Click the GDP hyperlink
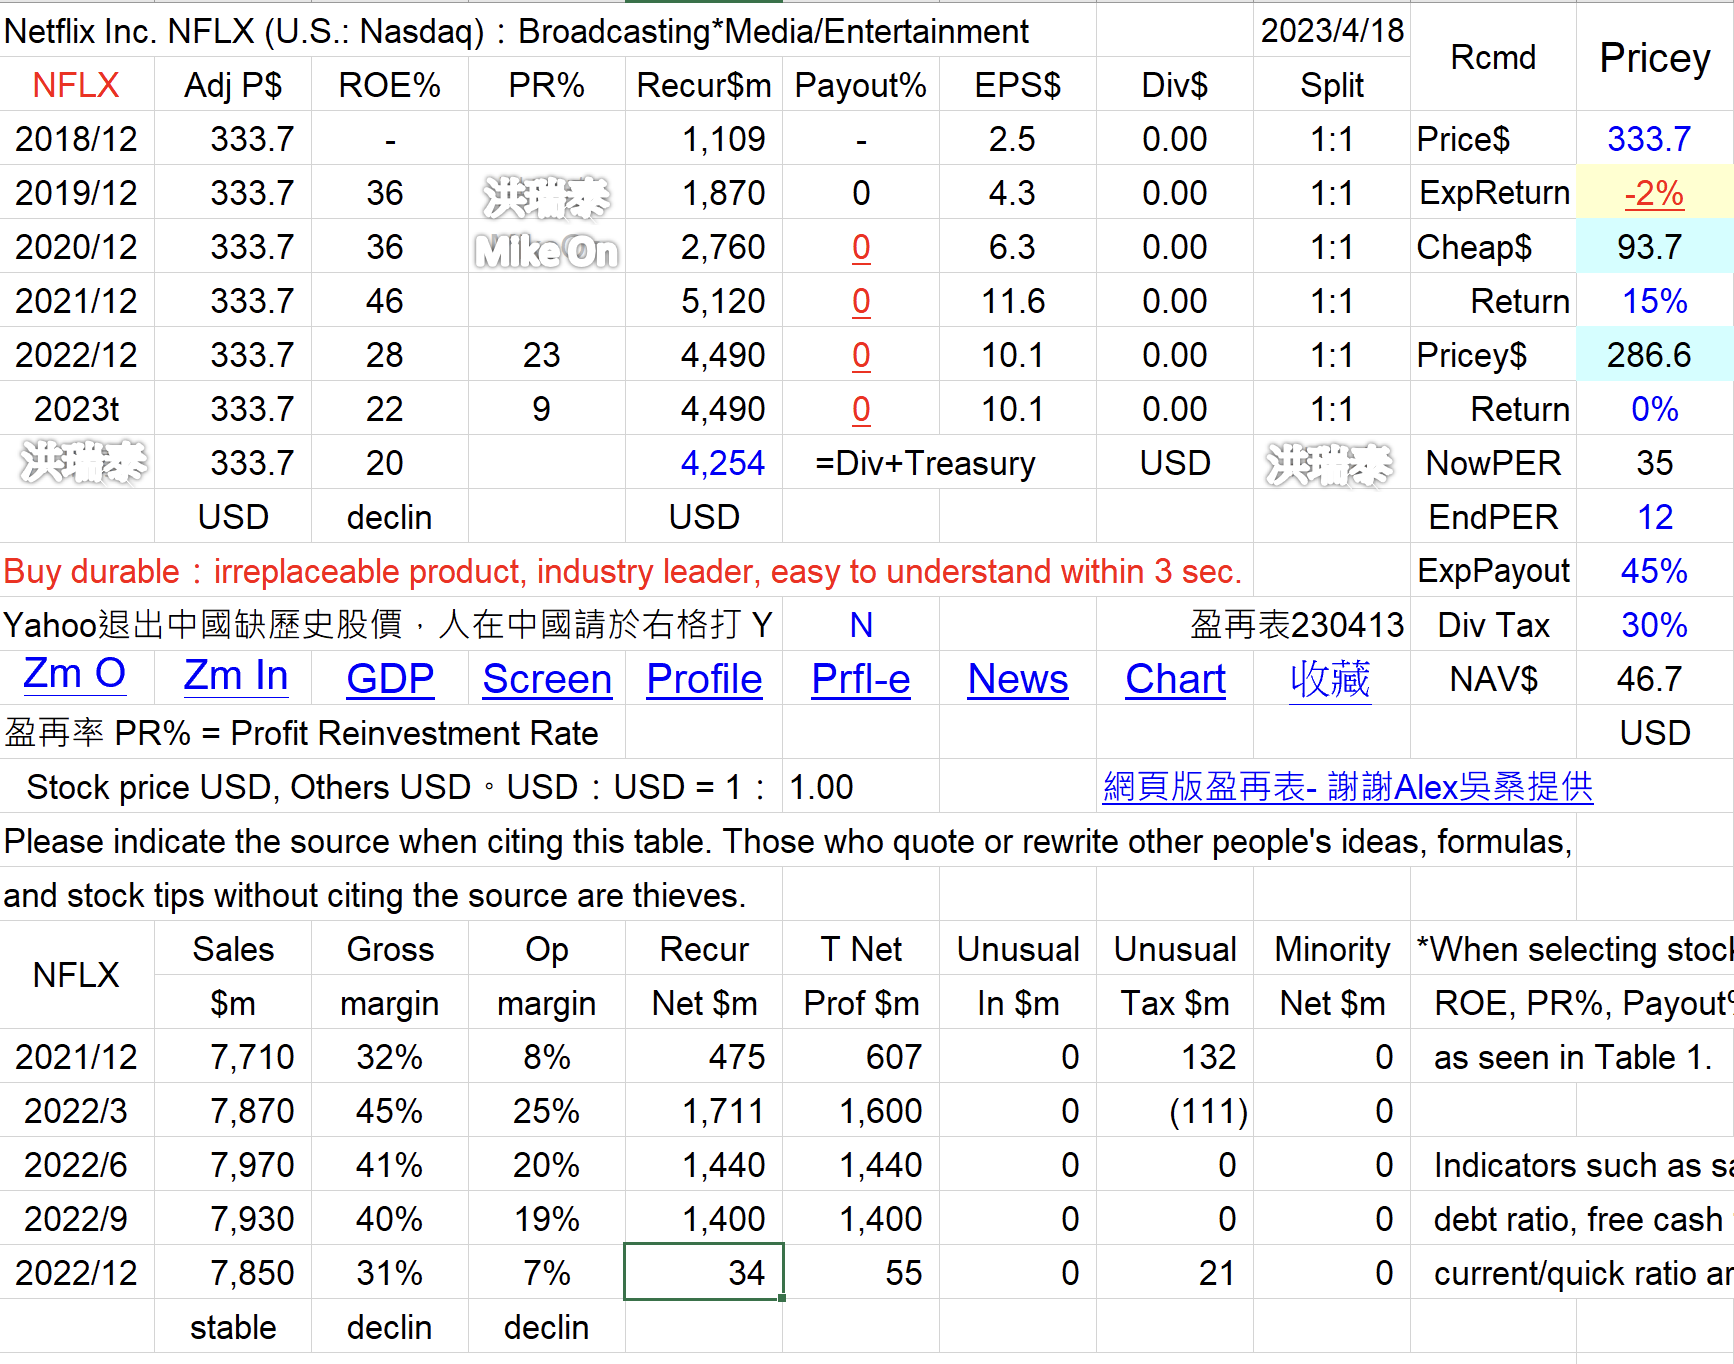The width and height of the screenshot is (1734, 1364). [390, 679]
